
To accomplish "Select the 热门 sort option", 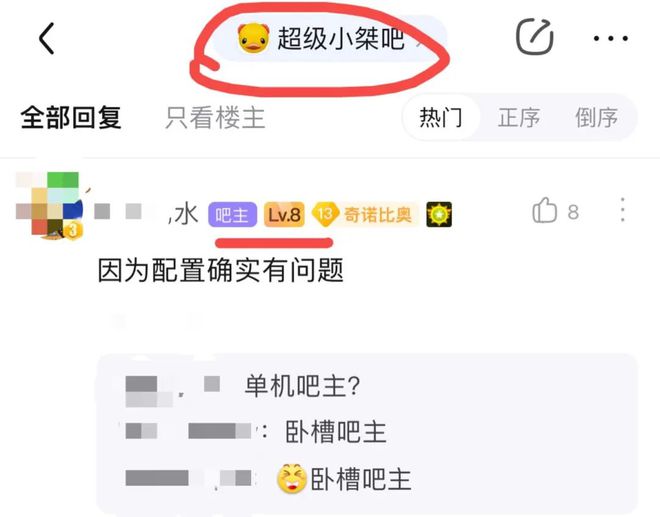I will pyautogui.click(x=441, y=117).
